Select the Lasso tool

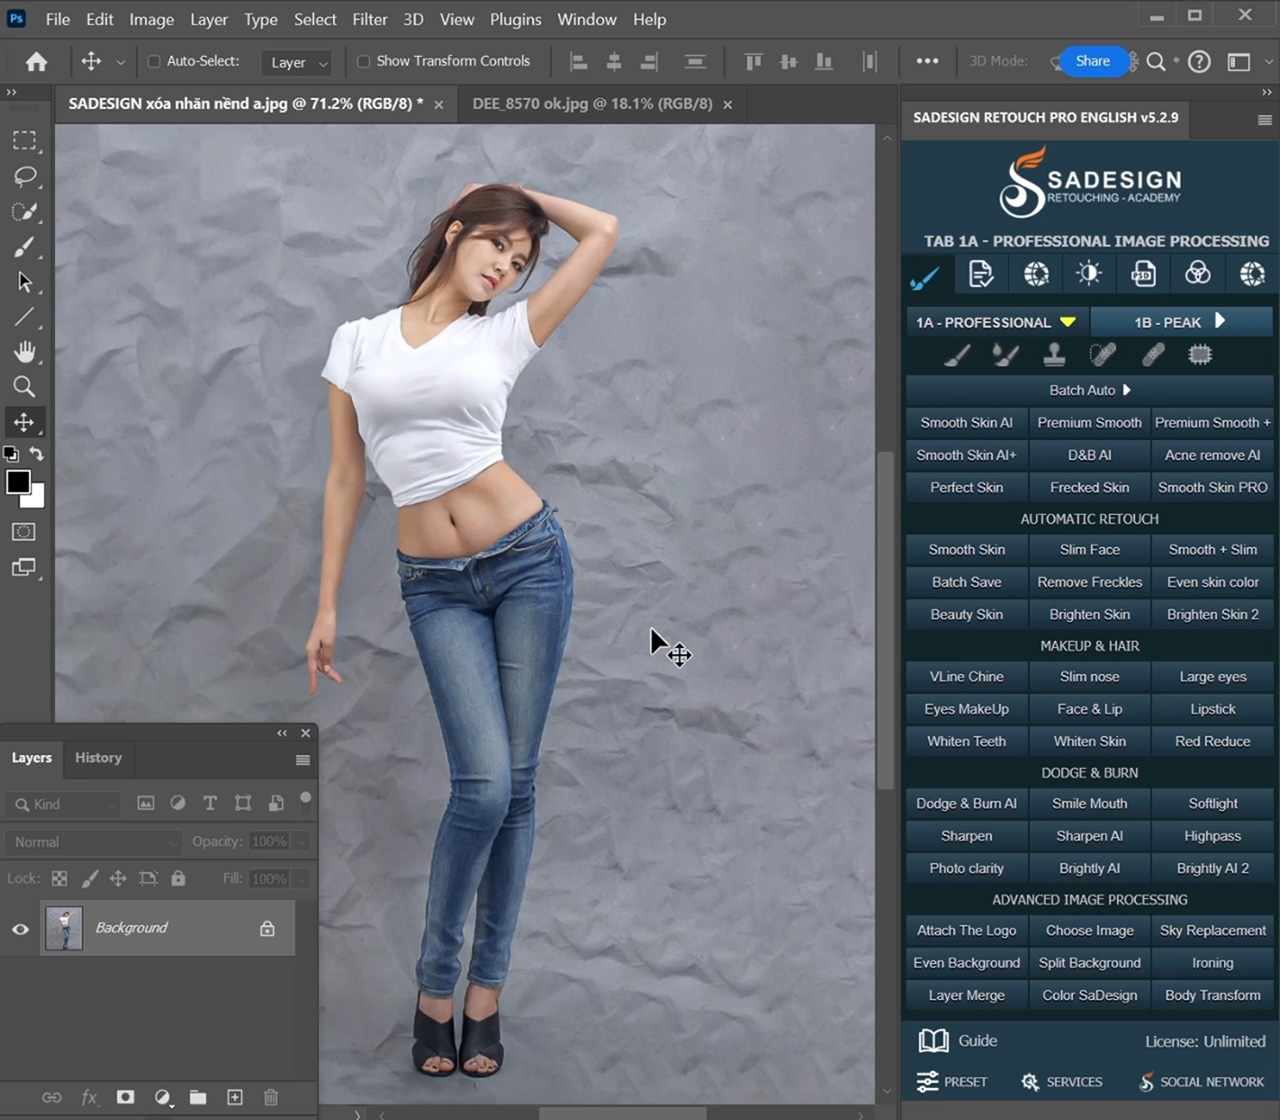[24, 176]
